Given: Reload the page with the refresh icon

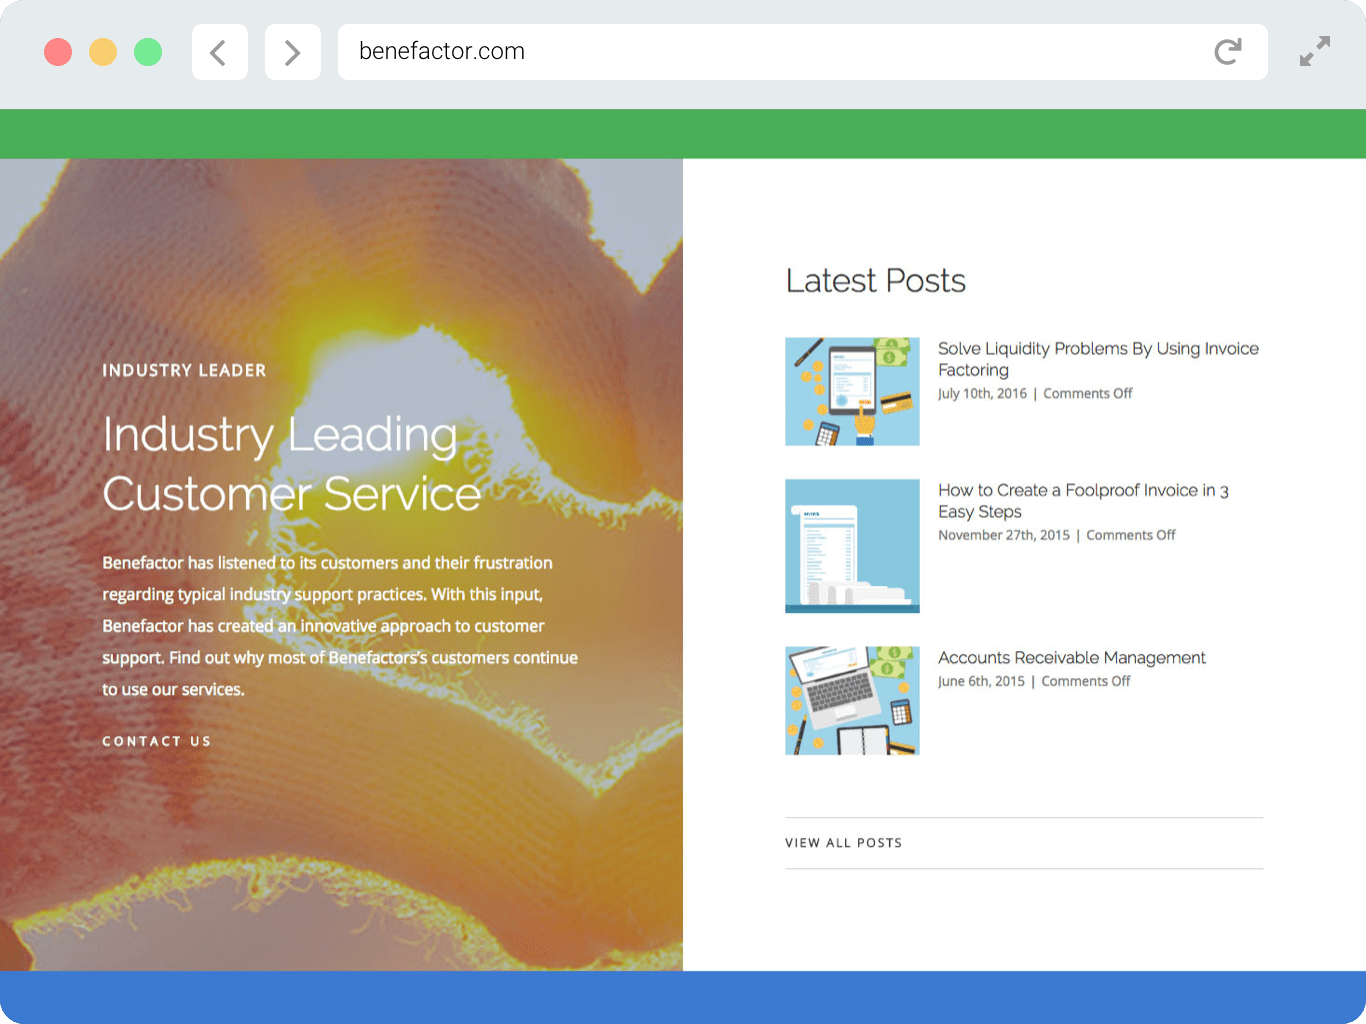Looking at the screenshot, I should (1228, 52).
